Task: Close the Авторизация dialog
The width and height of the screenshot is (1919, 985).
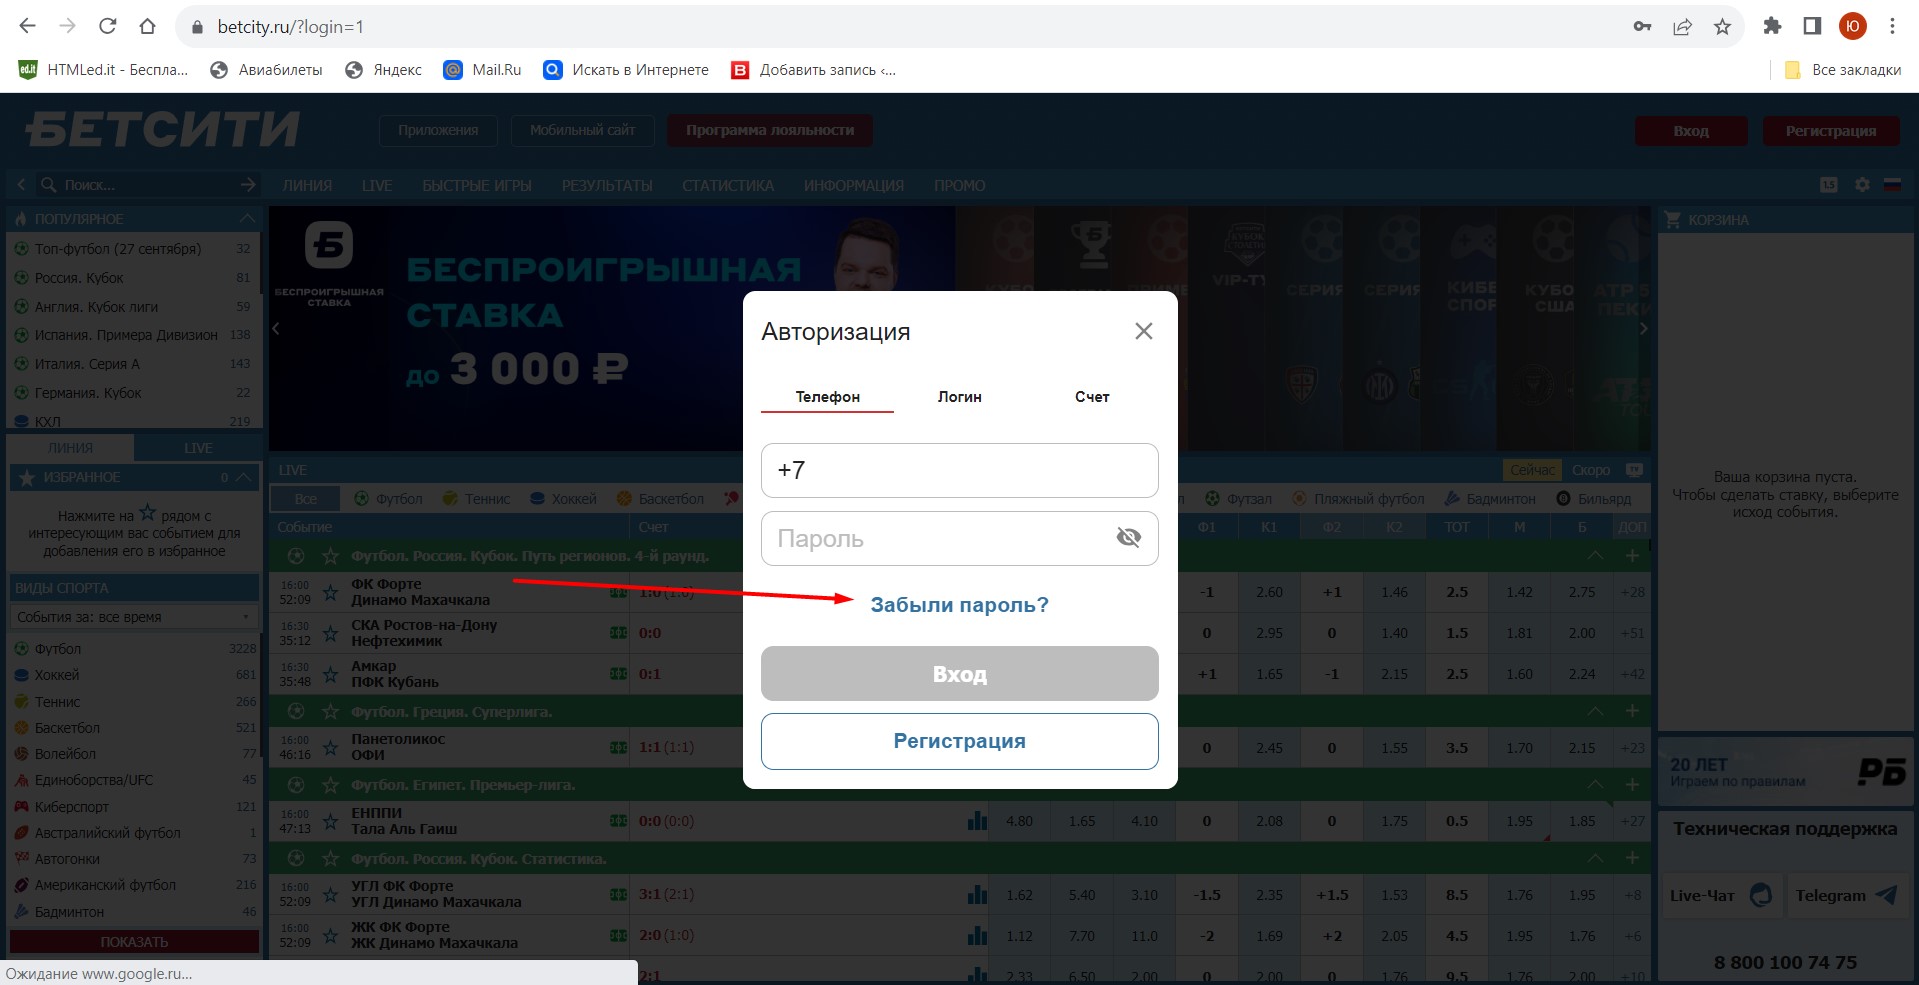Action: pos(1144,331)
